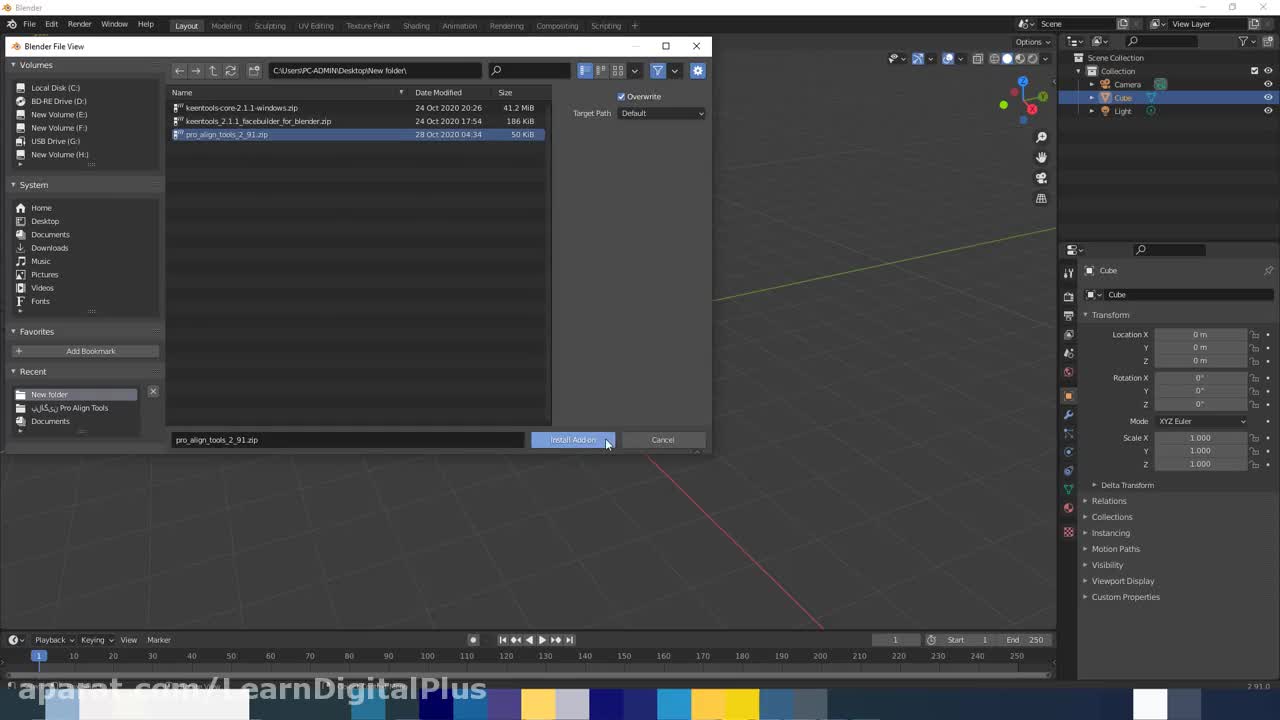
Task: Open the Edit menu
Action: [51, 24]
